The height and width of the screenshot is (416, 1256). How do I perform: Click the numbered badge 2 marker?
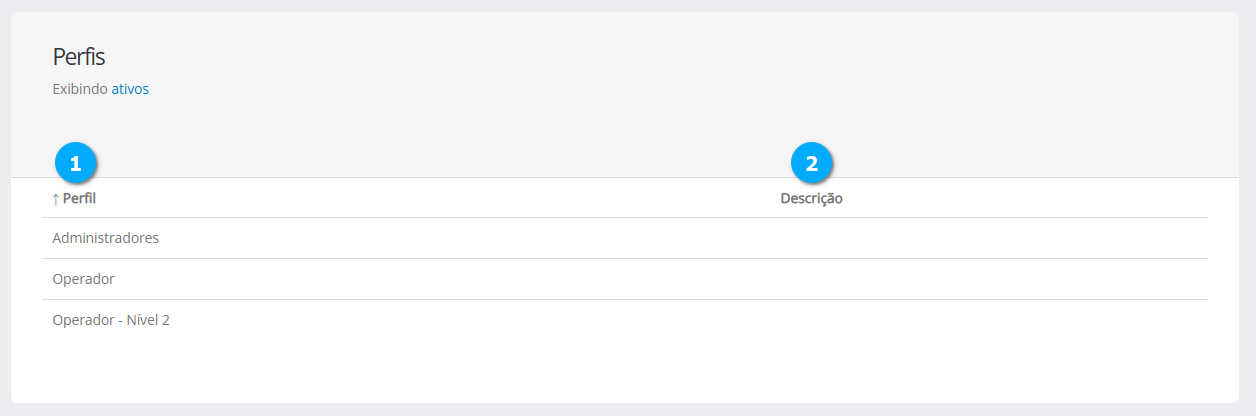(x=811, y=163)
